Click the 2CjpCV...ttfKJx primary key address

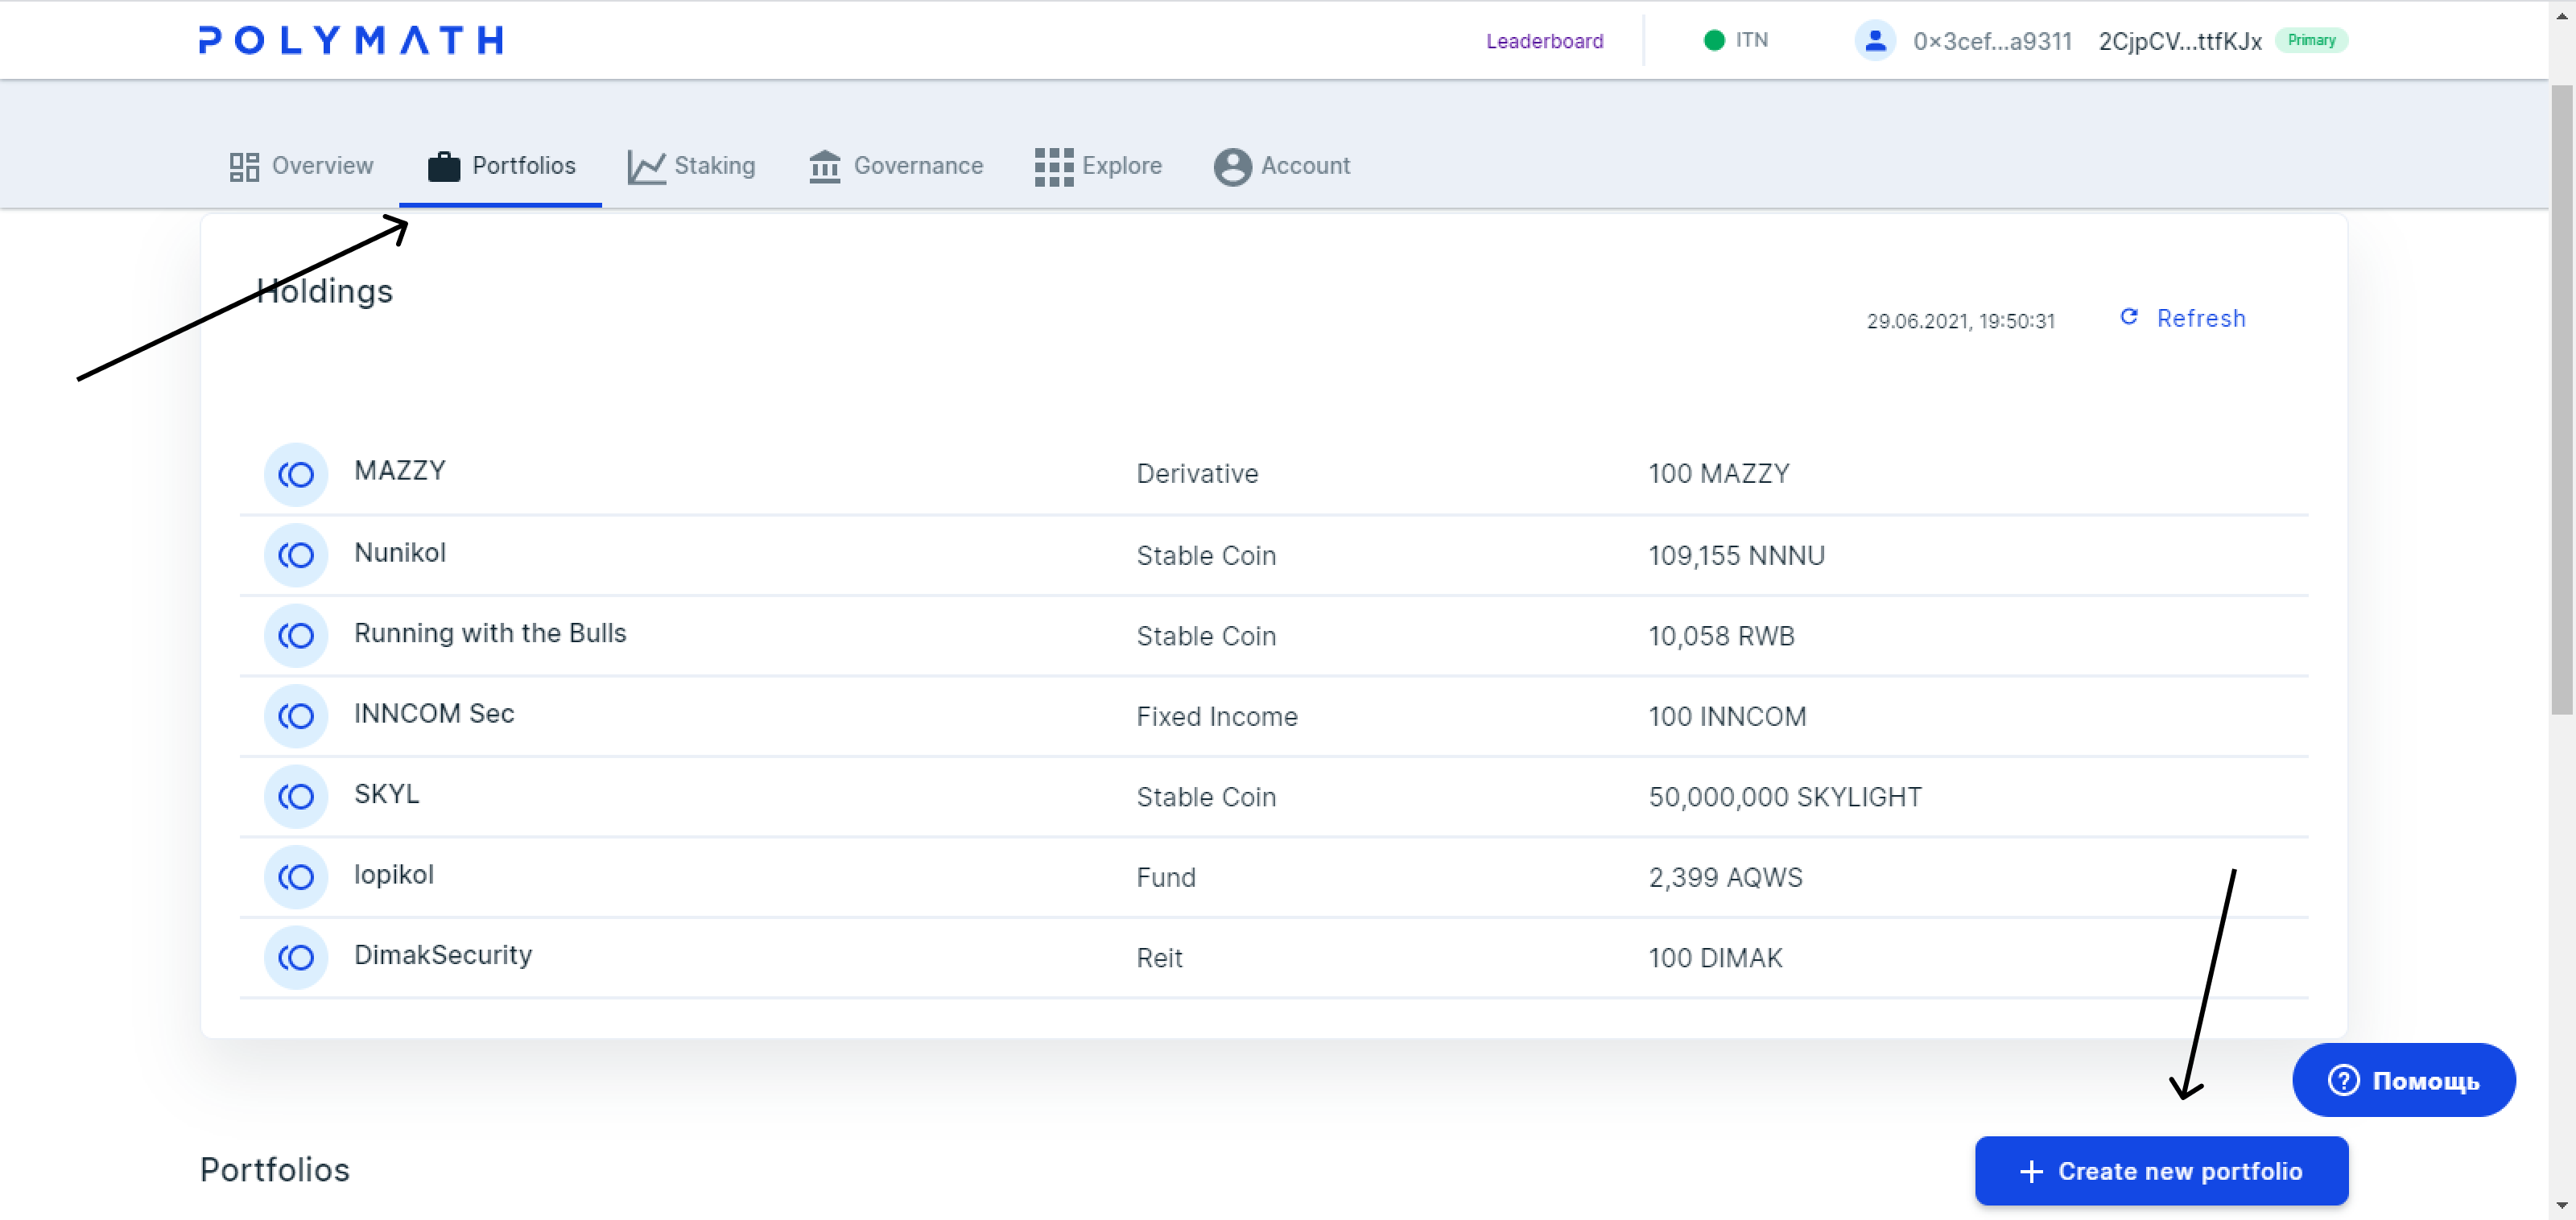pyautogui.click(x=2180, y=41)
